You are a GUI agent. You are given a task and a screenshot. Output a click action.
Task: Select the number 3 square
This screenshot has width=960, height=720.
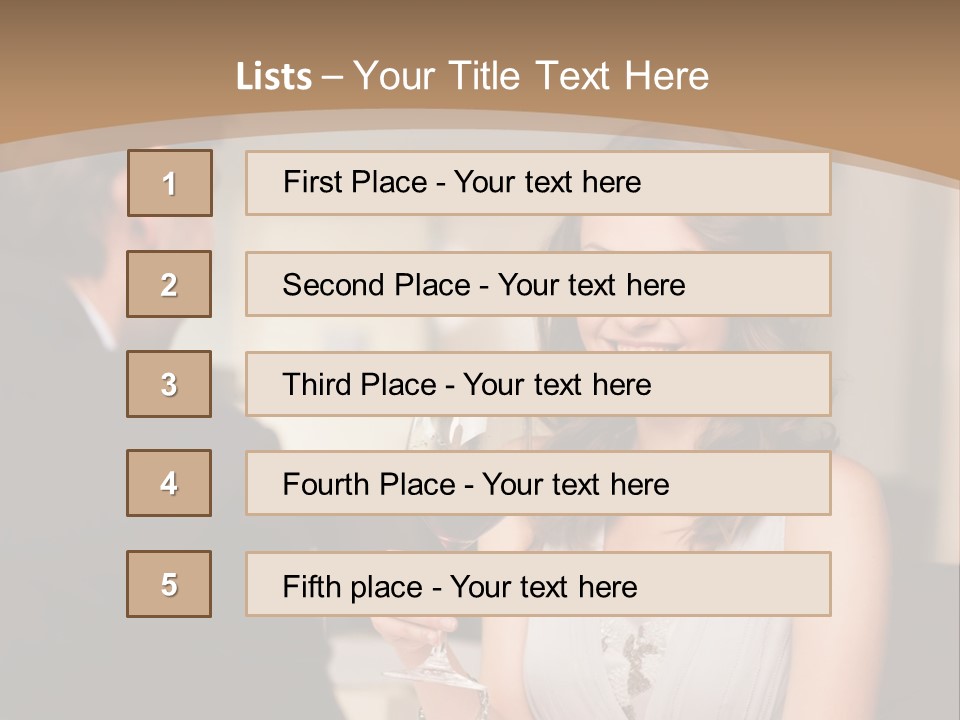[x=169, y=384]
